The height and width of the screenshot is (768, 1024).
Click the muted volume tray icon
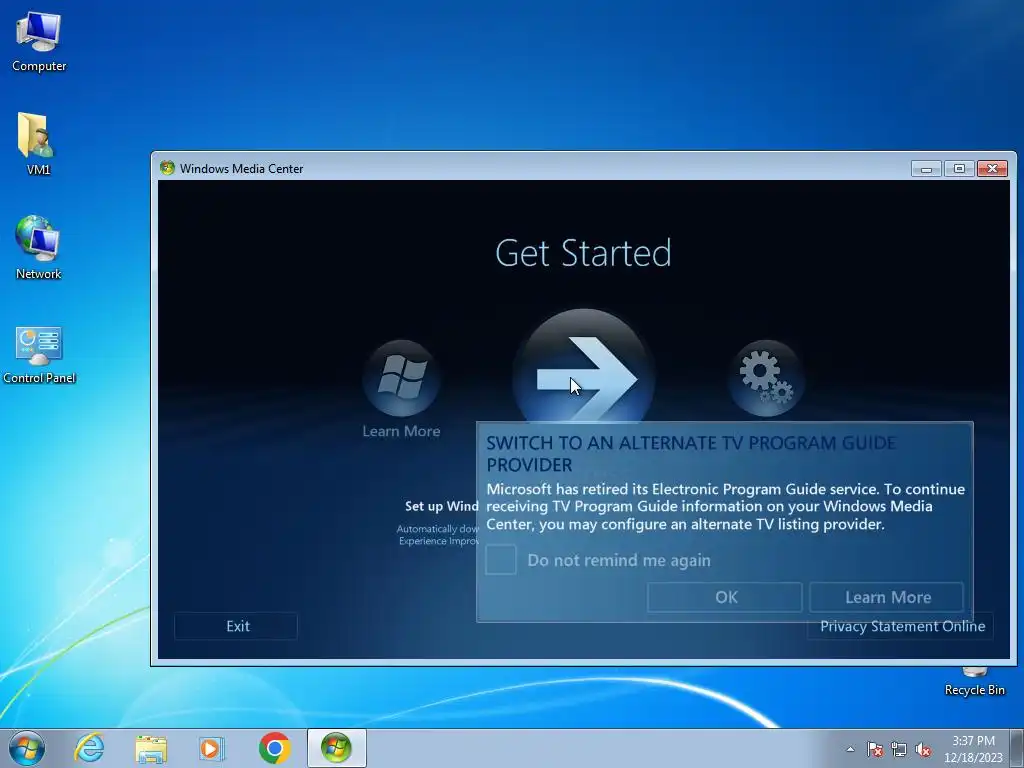tap(923, 749)
